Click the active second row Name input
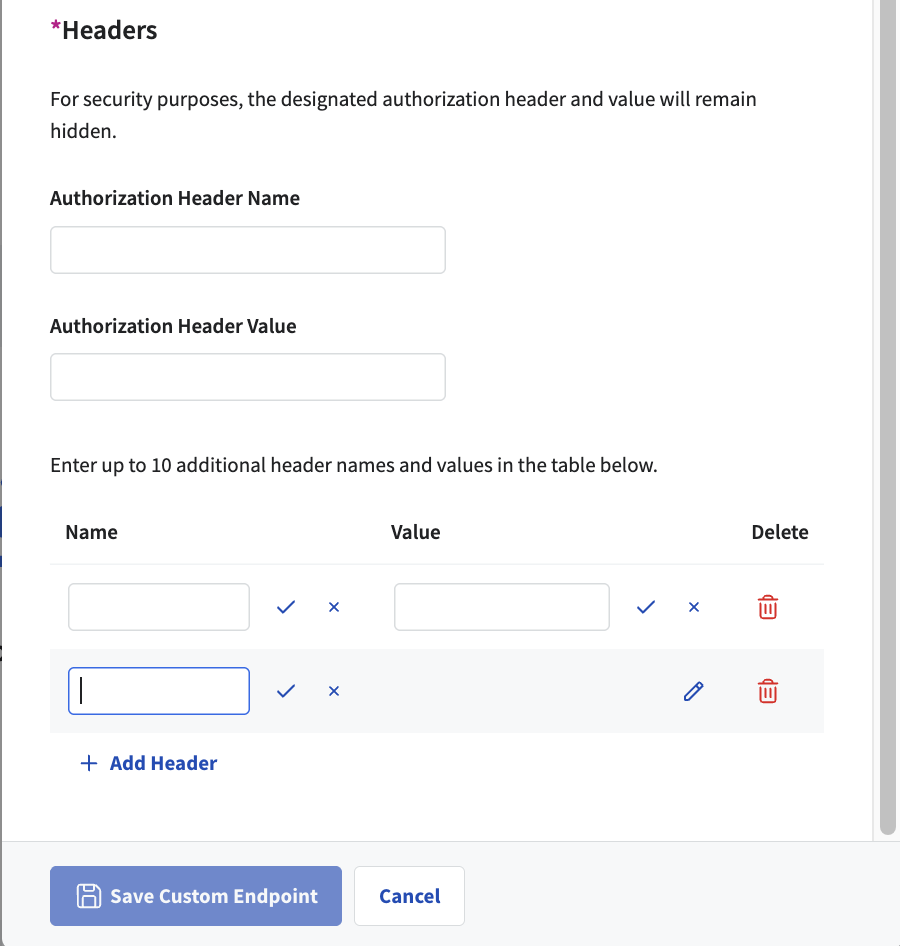The height and width of the screenshot is (946, 900). point(159,691)
